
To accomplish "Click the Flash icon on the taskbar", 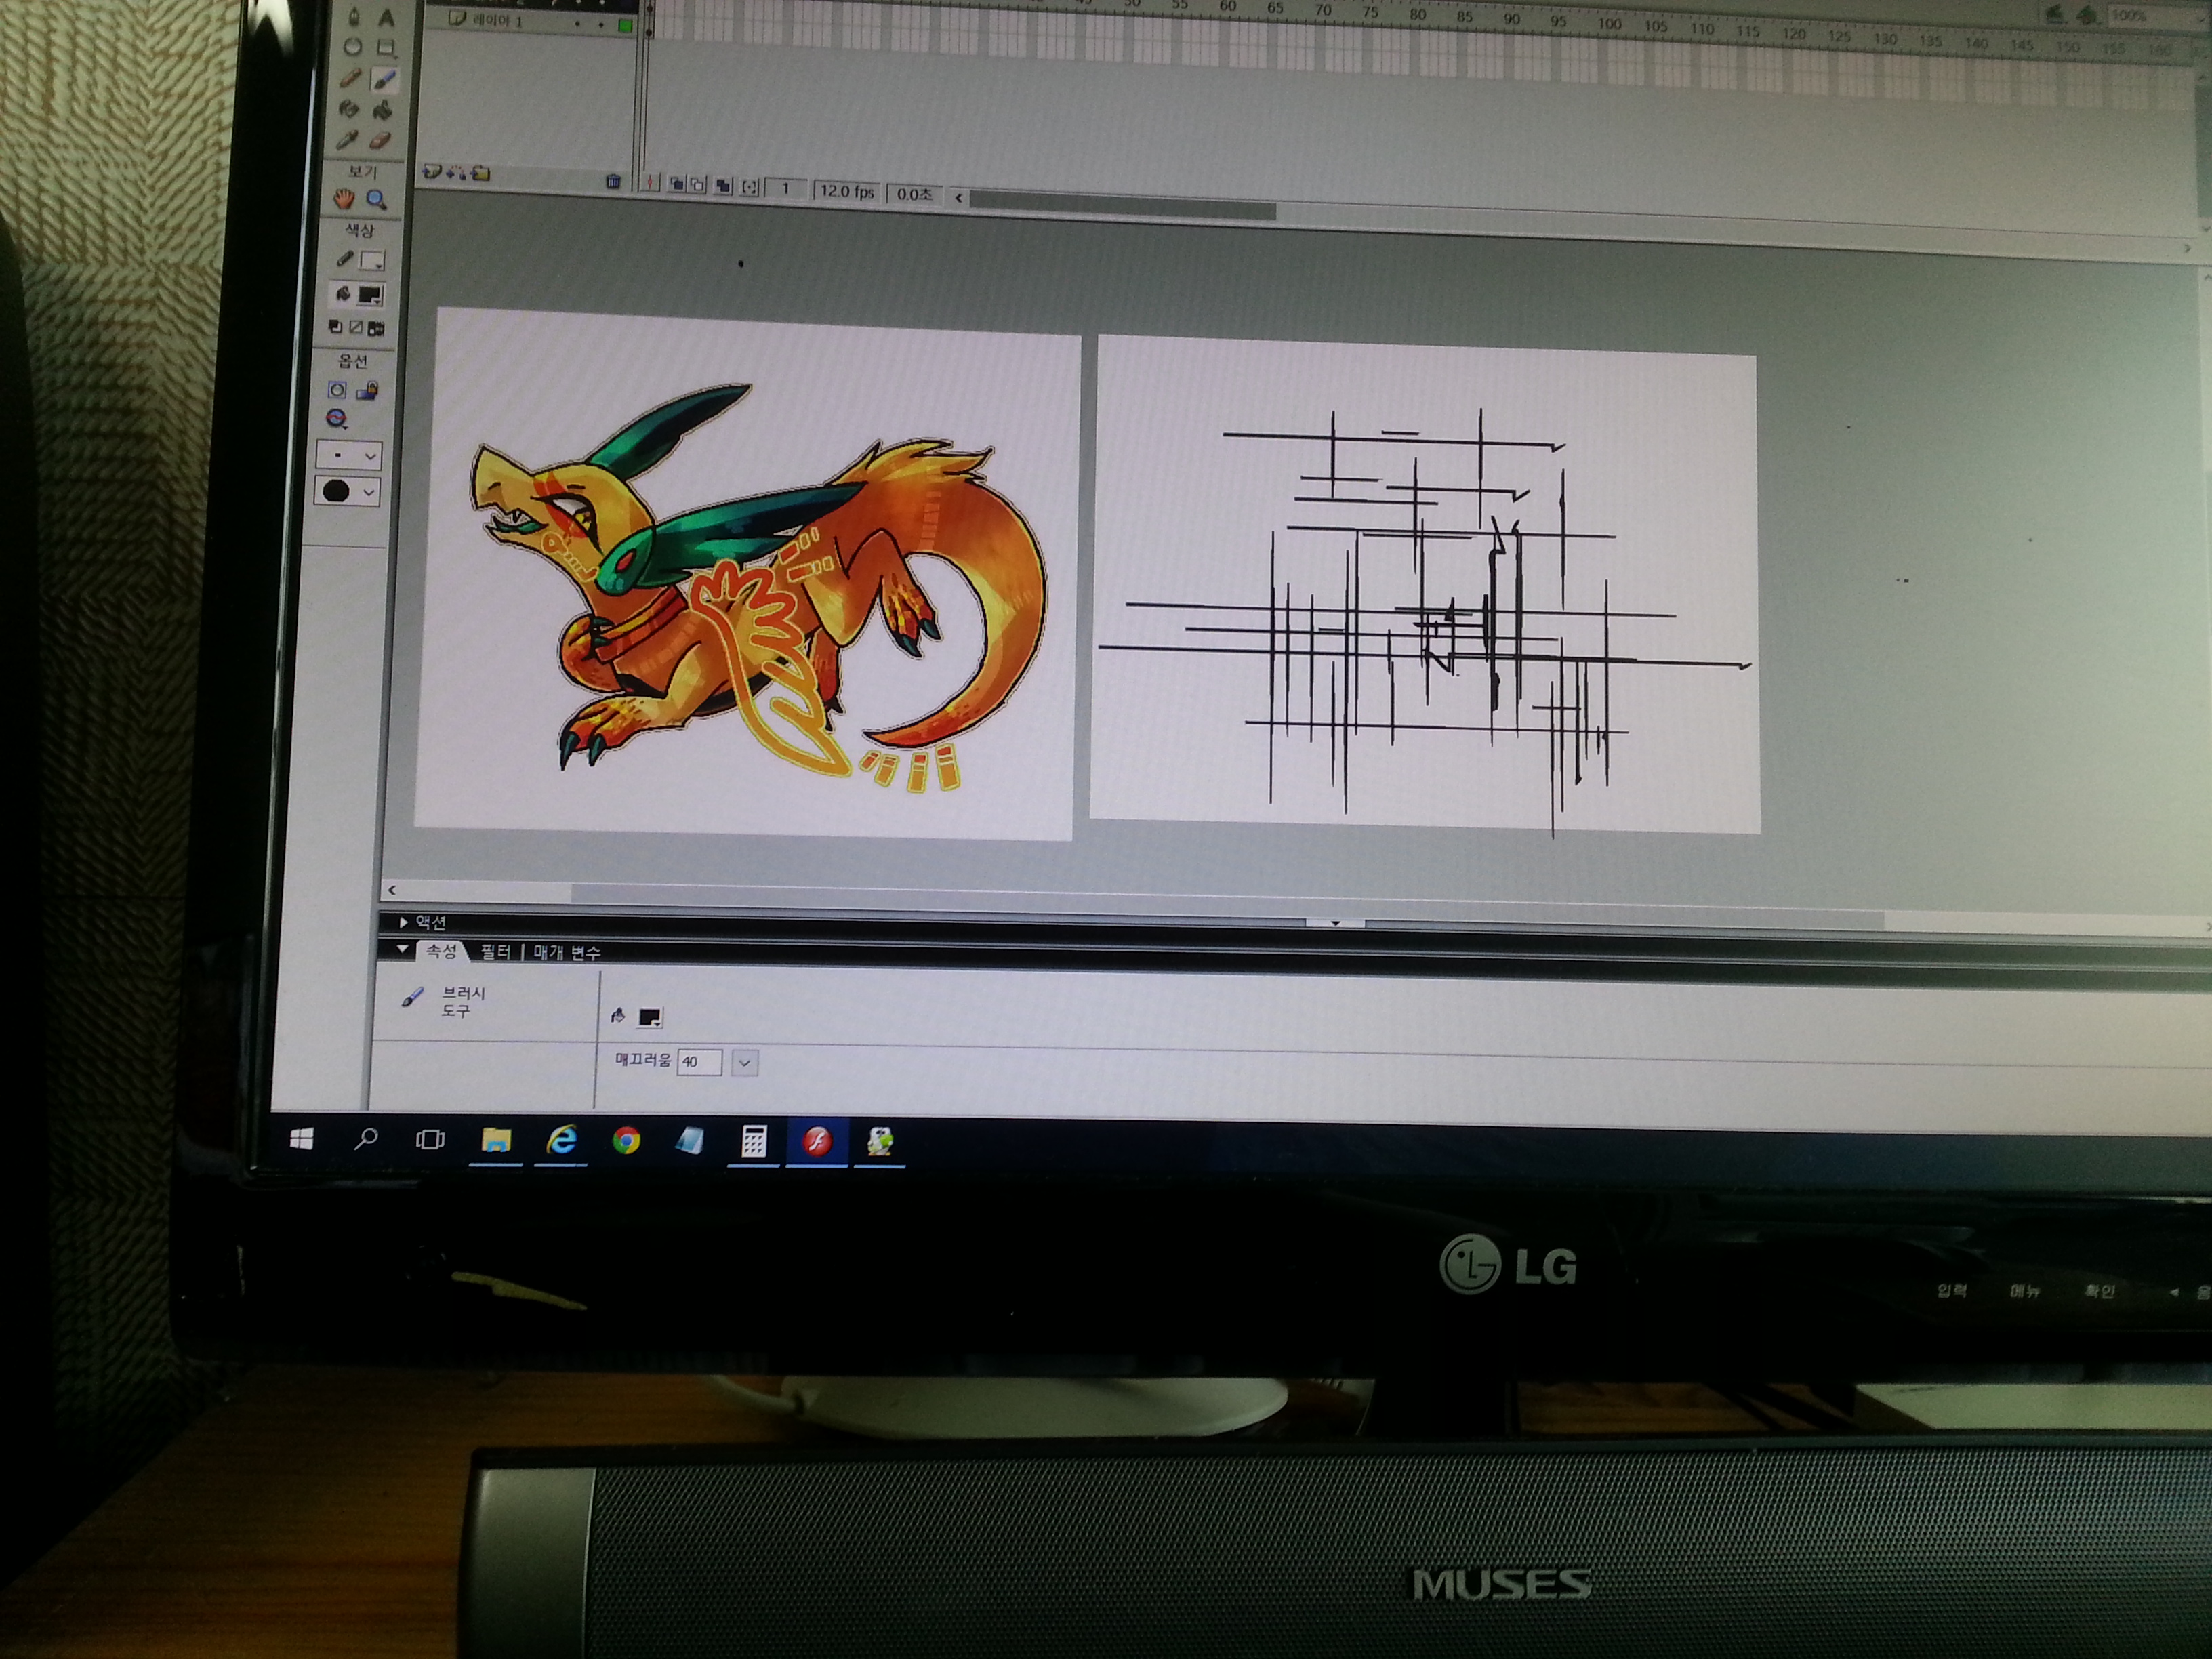I will click(818, 1141).
